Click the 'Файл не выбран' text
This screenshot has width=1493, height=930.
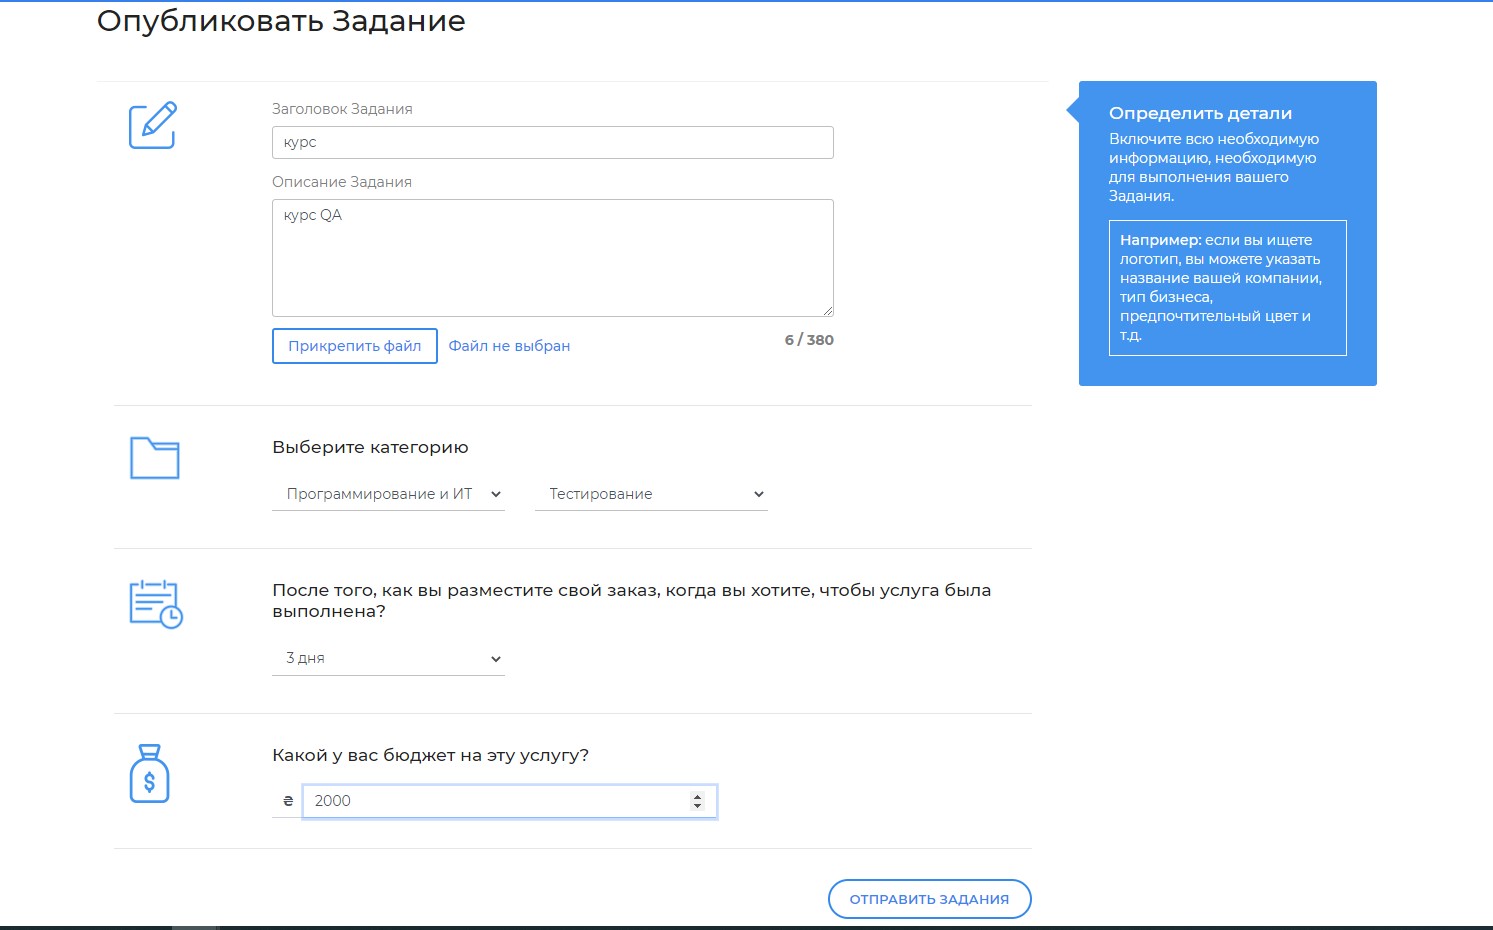click(509, 346)
